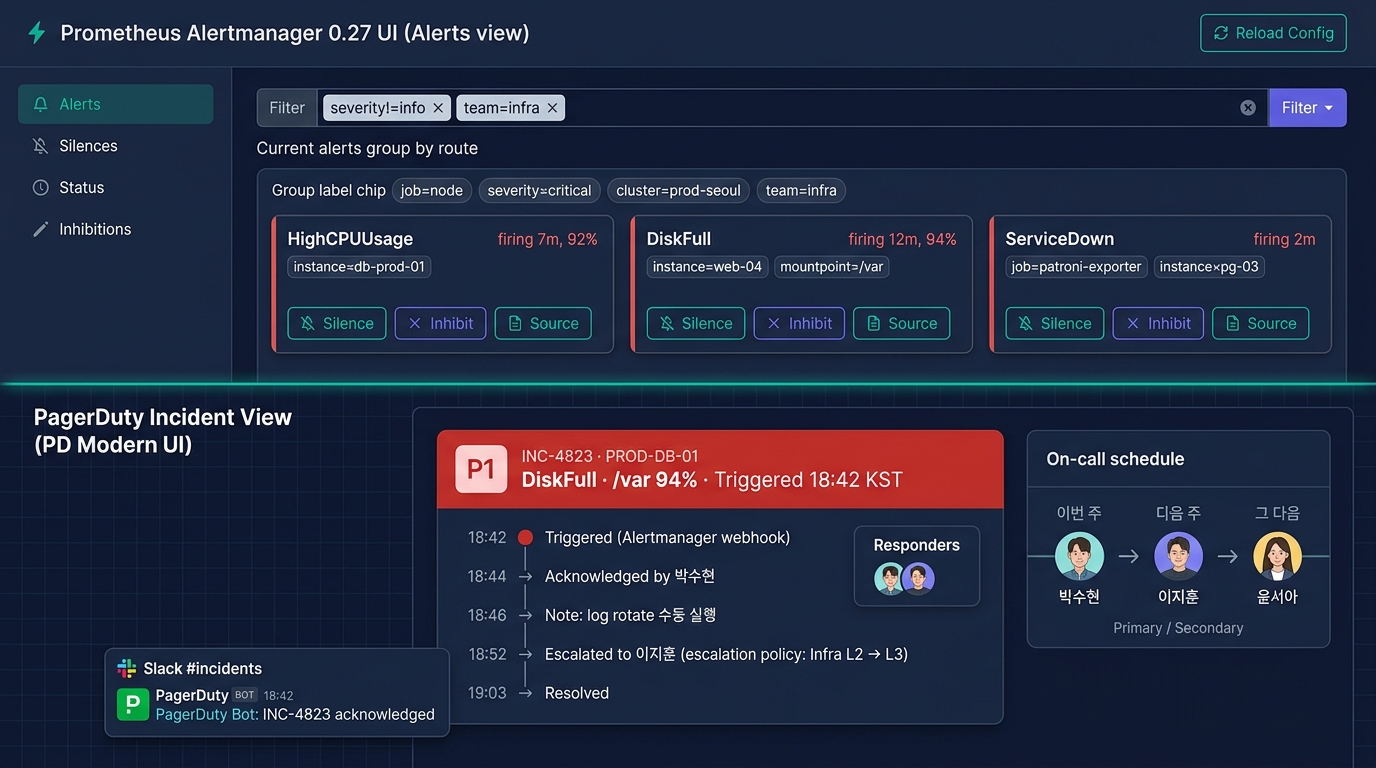Click the Acknowledged by 박수현 timeline entry

click(x=630, y=576)
